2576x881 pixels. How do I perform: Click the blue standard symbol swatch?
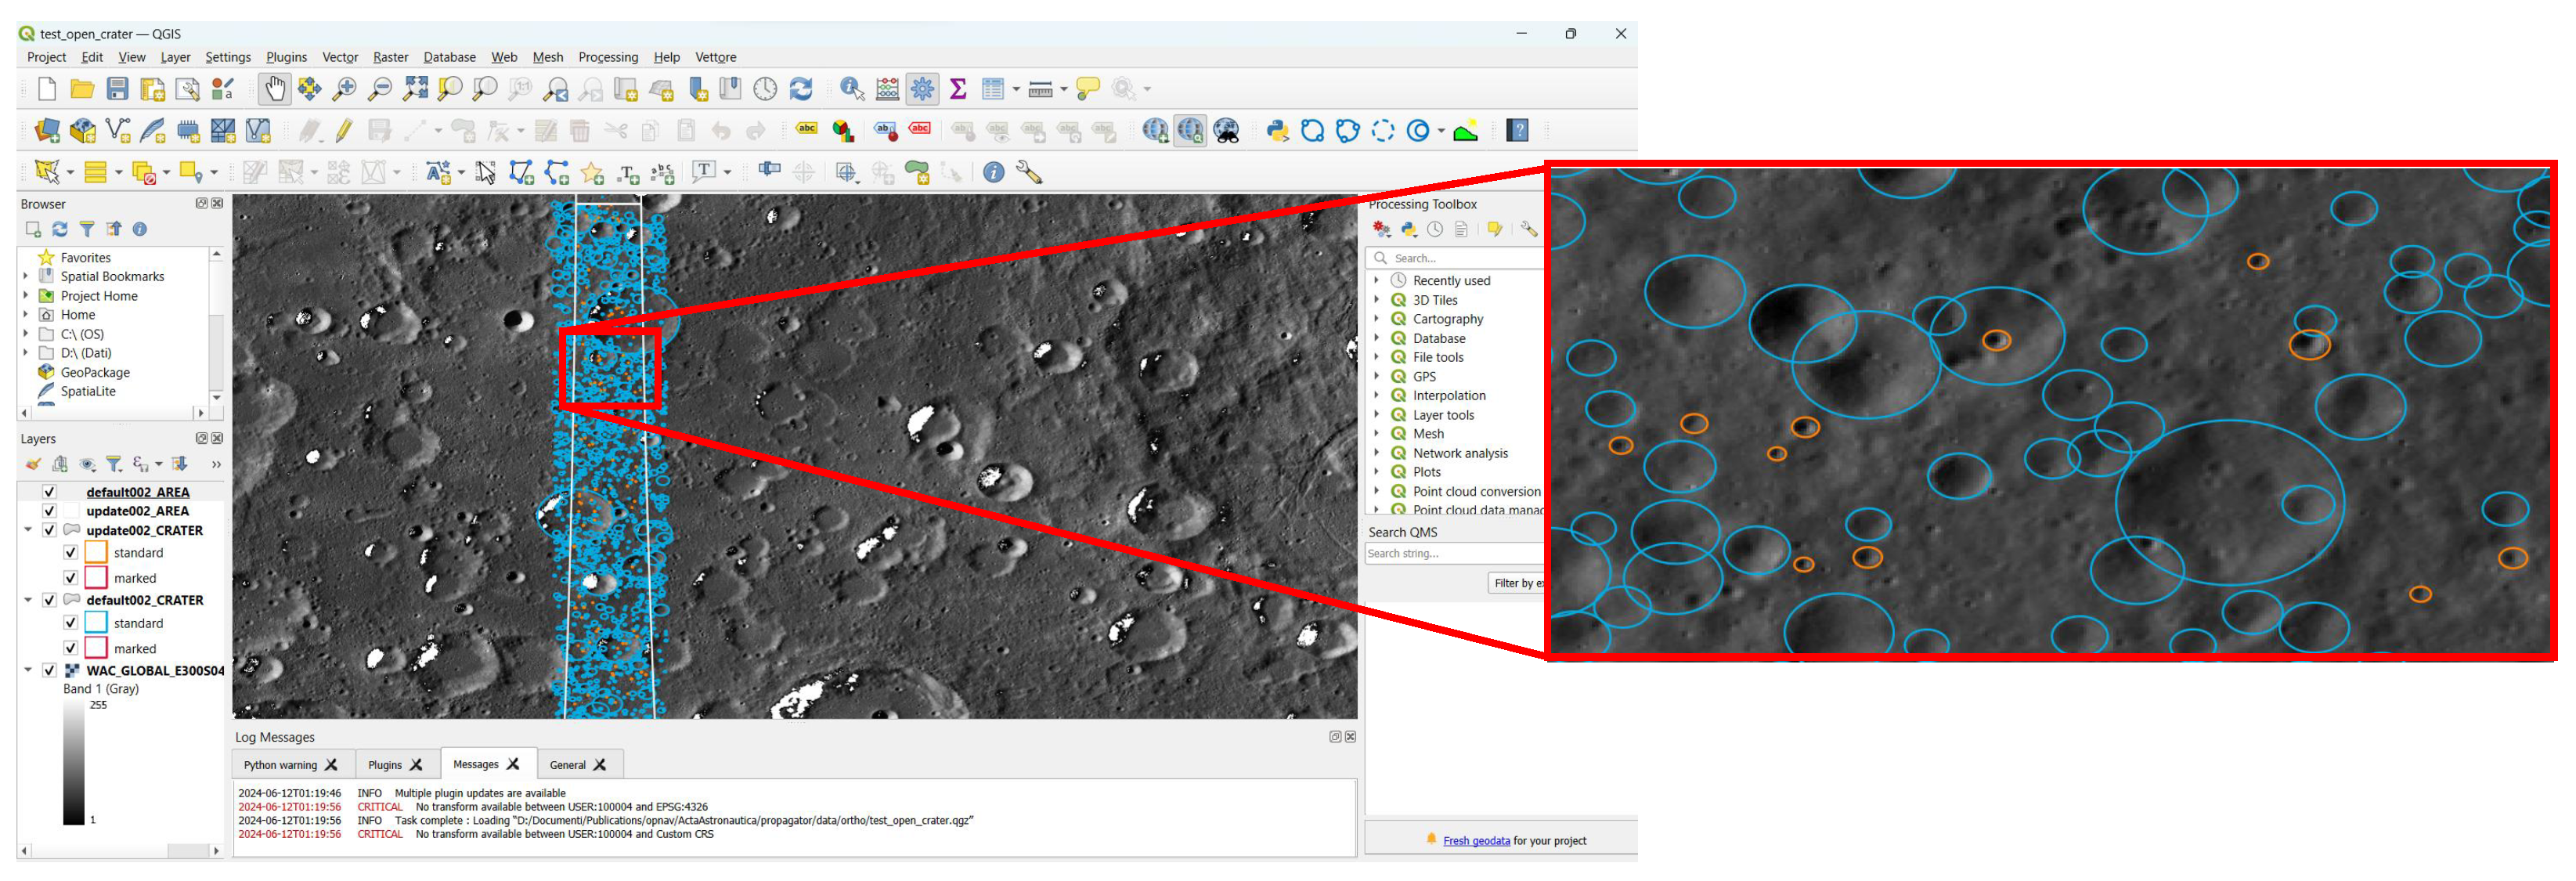point(96,623)
